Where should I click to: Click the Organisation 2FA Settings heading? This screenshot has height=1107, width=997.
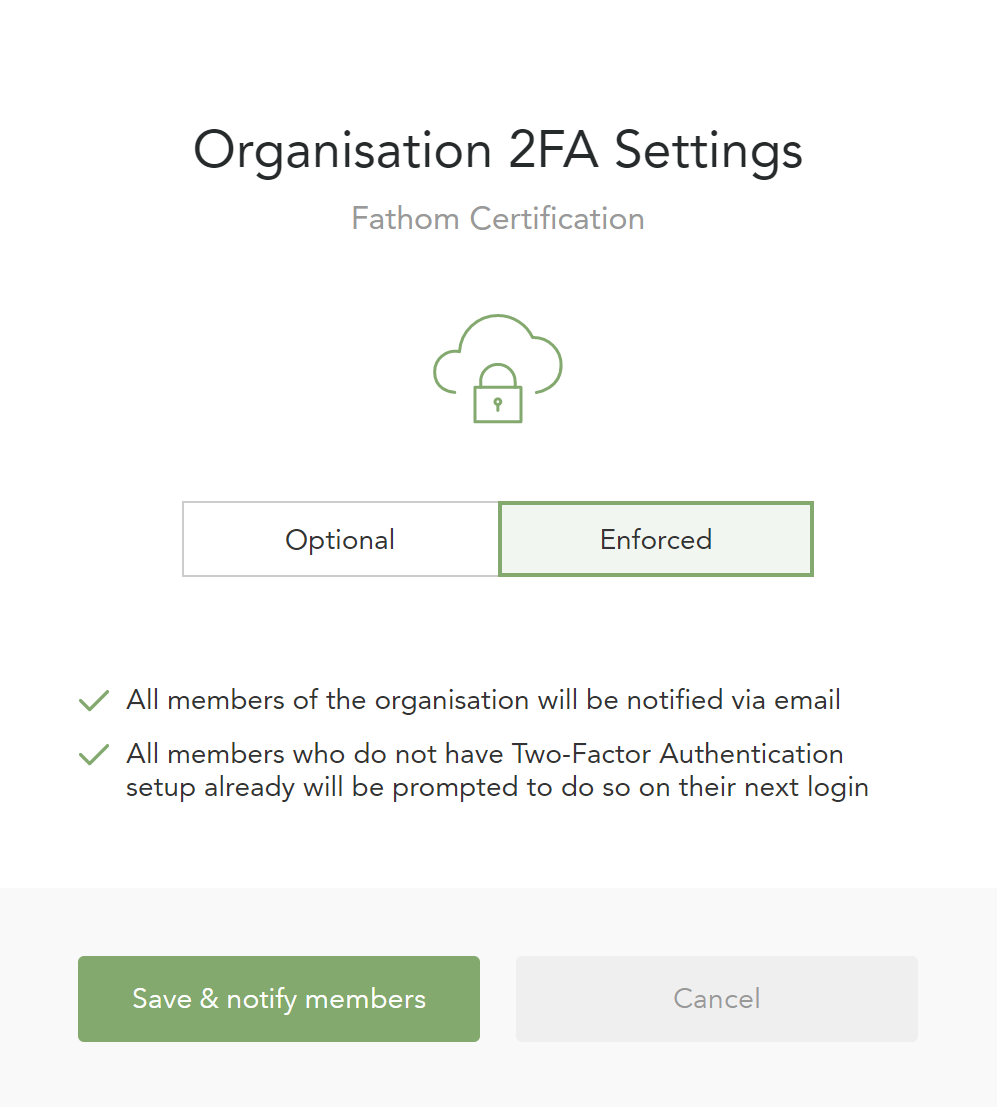(x=498, y=151)
